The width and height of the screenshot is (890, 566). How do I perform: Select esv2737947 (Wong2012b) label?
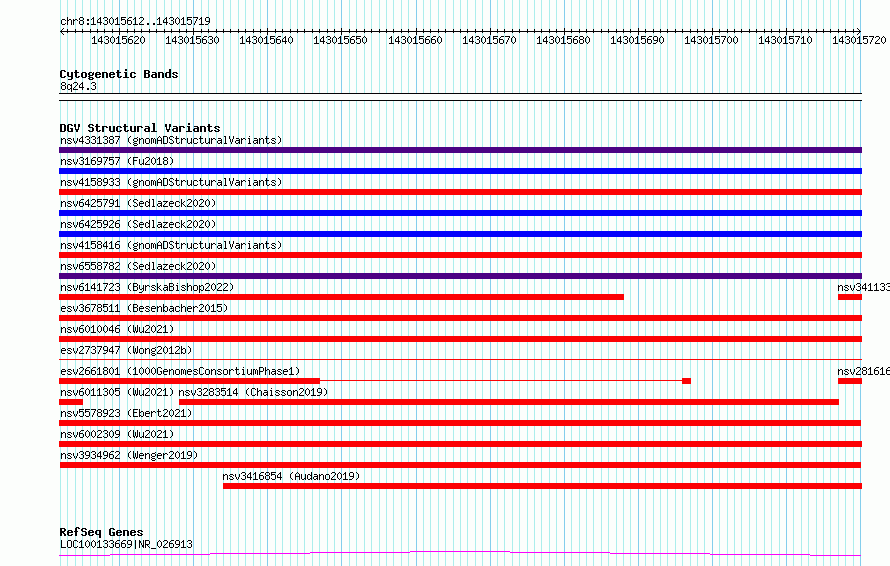coord(126,350)
